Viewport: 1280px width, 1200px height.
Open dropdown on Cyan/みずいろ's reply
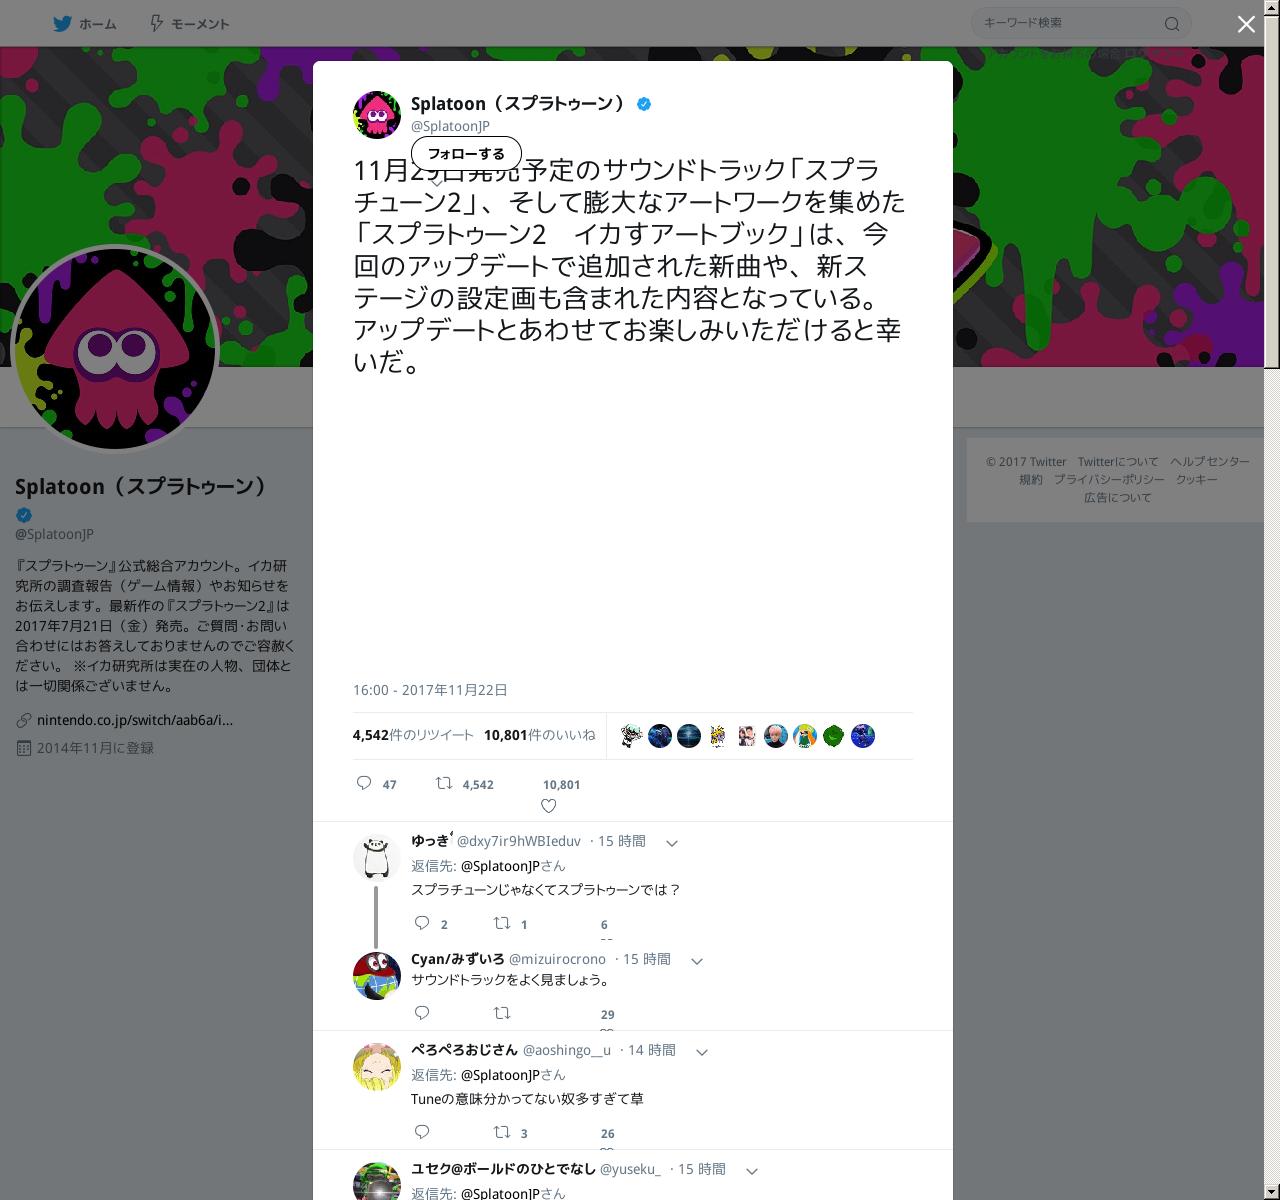point(697,961)
